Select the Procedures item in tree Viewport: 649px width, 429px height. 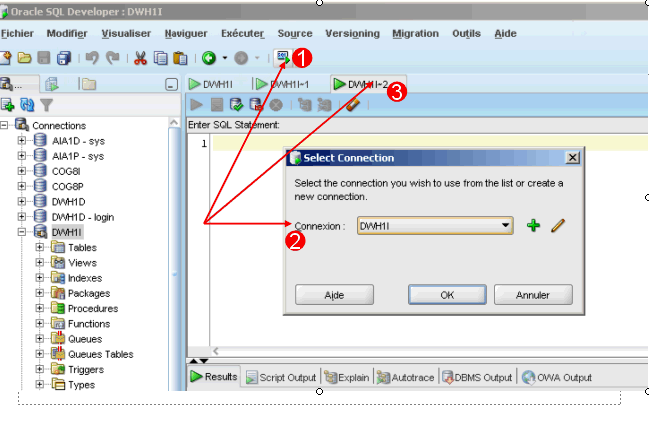point(92,308)
